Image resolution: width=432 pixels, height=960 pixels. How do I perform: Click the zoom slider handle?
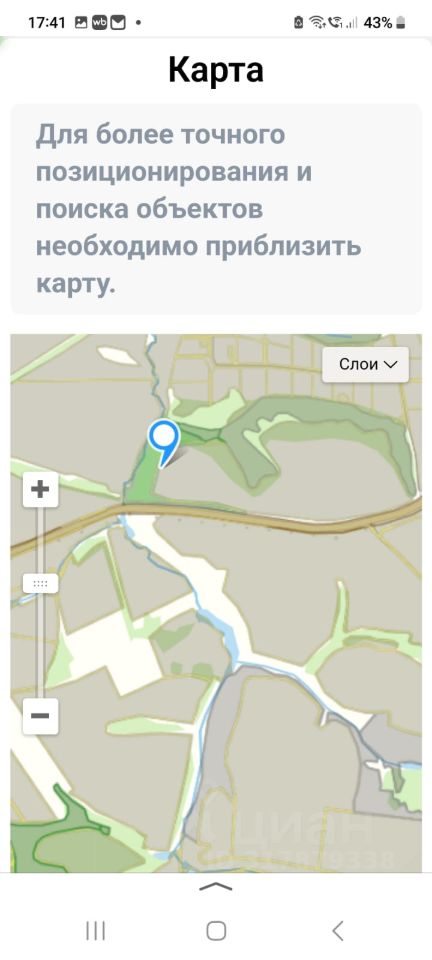coord(40,584)
